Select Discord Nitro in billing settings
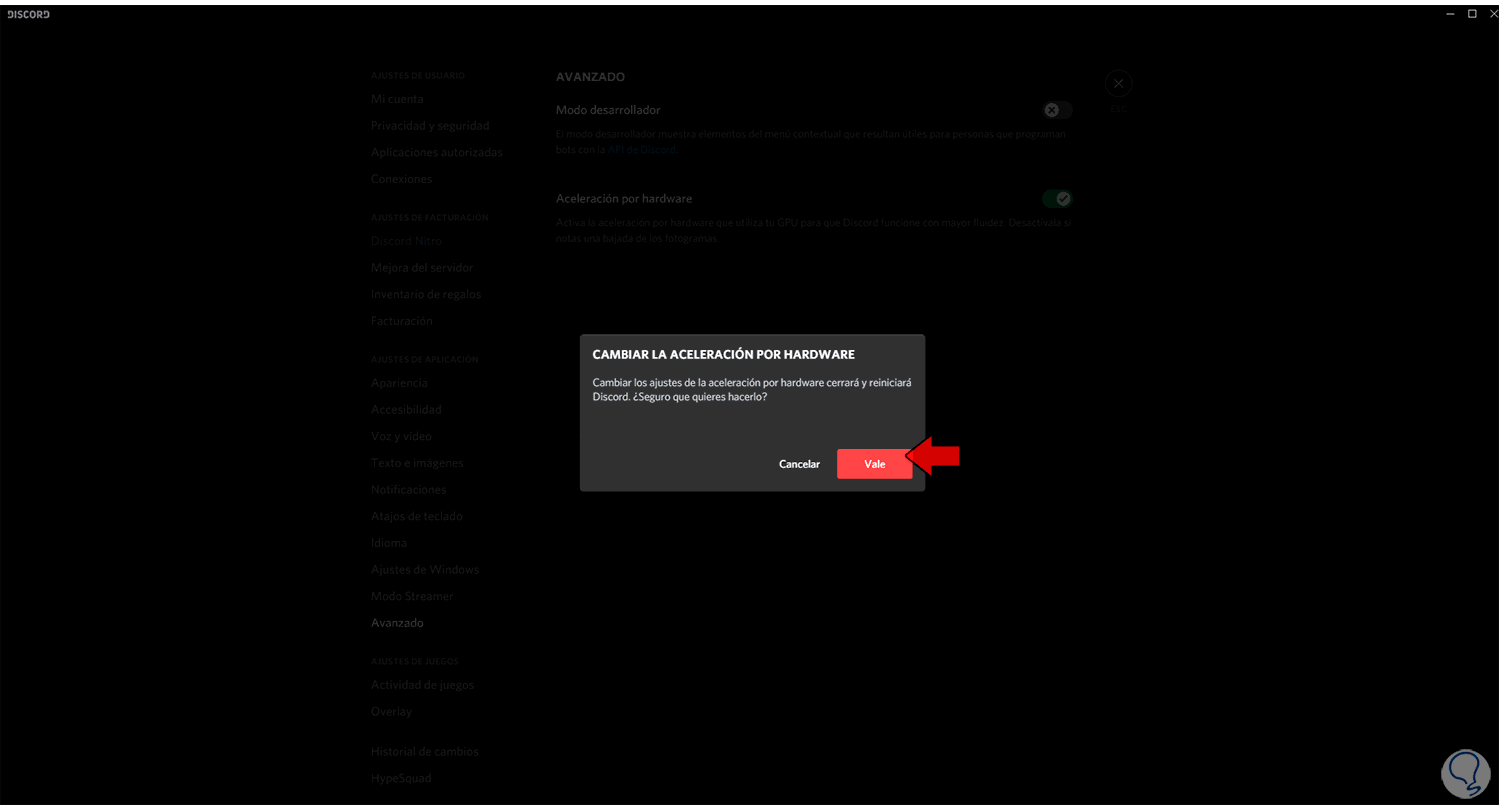Viewport: 1500px width, 810px height. coord(406,241)
